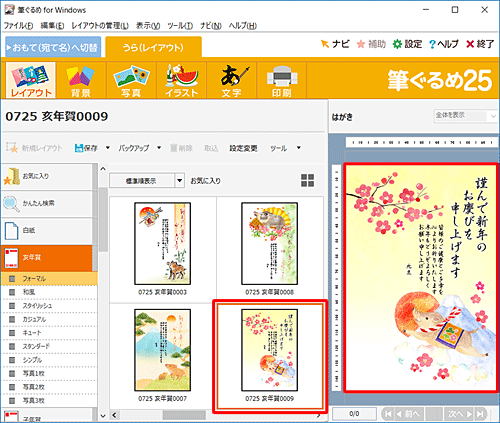Go to next page 次へ
500x423 pixels.
tap(459, 414)
